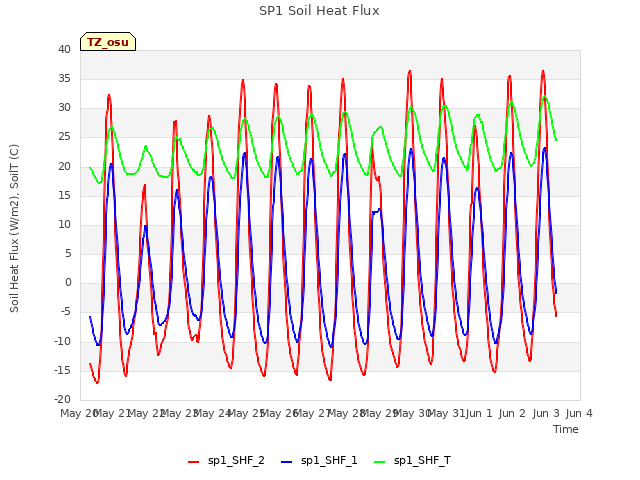This screenshot has width=640, height=480.
Task: Click the 5 y-axis tick label
Action: click(x=68, y=253)
